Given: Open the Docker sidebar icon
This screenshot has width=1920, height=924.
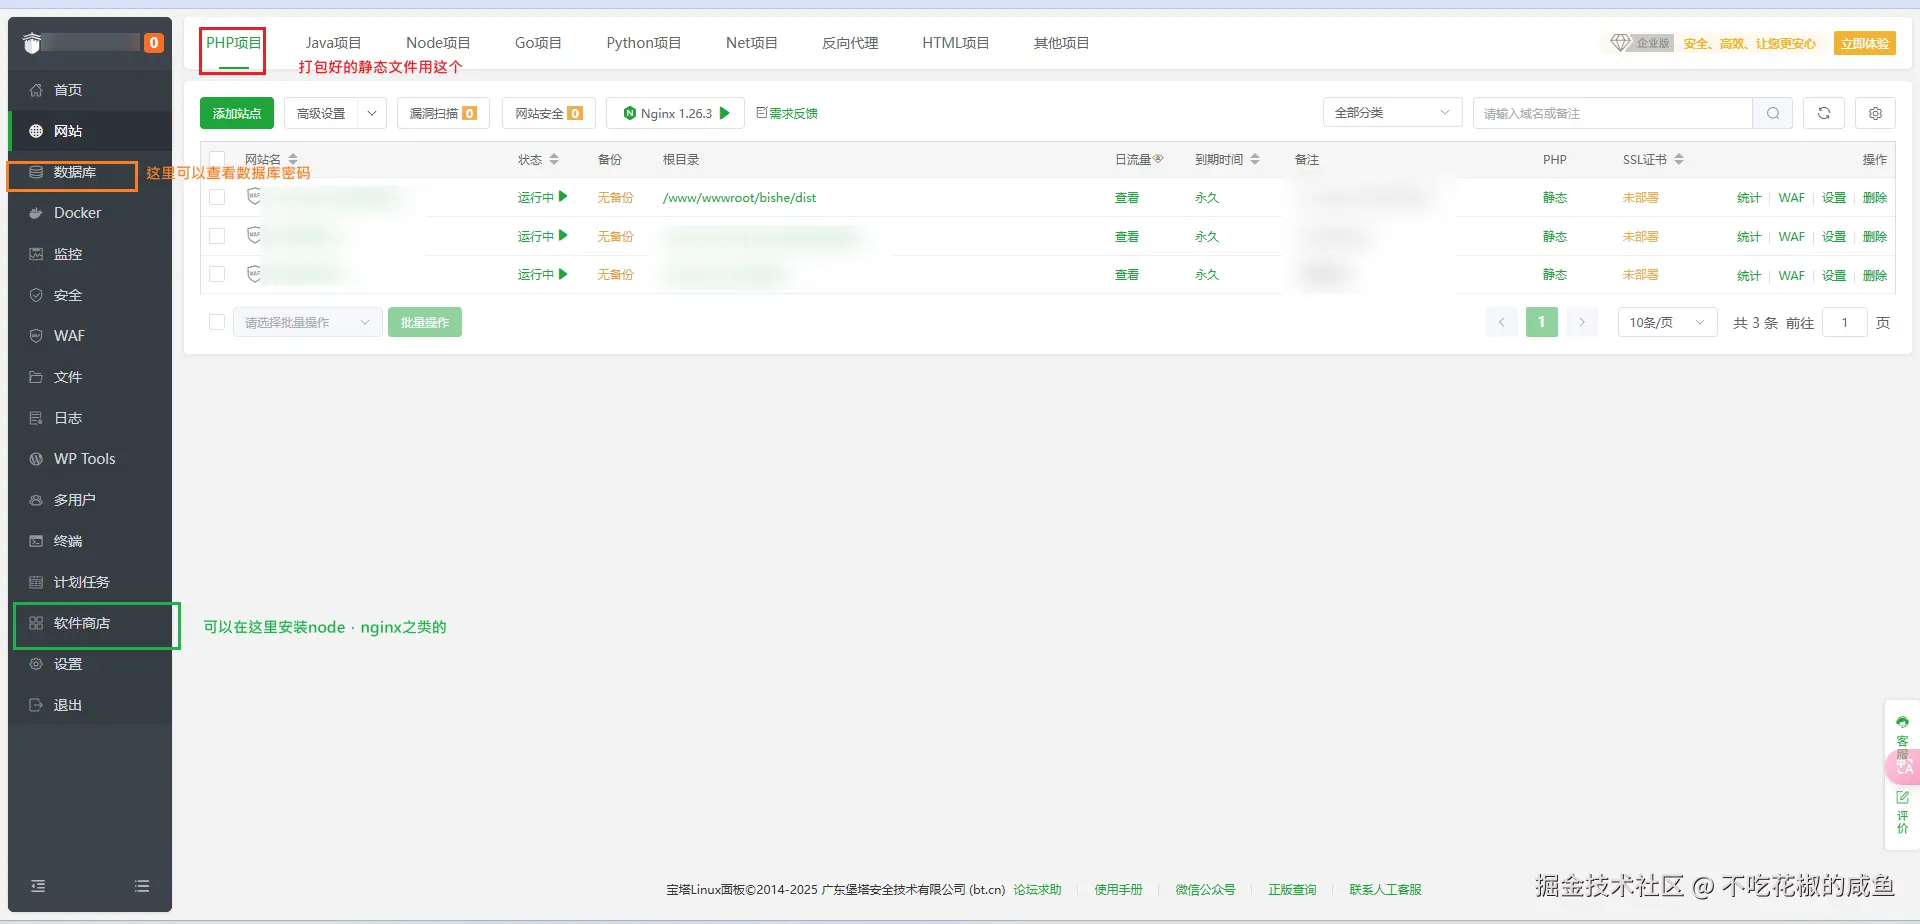Looking at the screenshot, I should [36, 213].
